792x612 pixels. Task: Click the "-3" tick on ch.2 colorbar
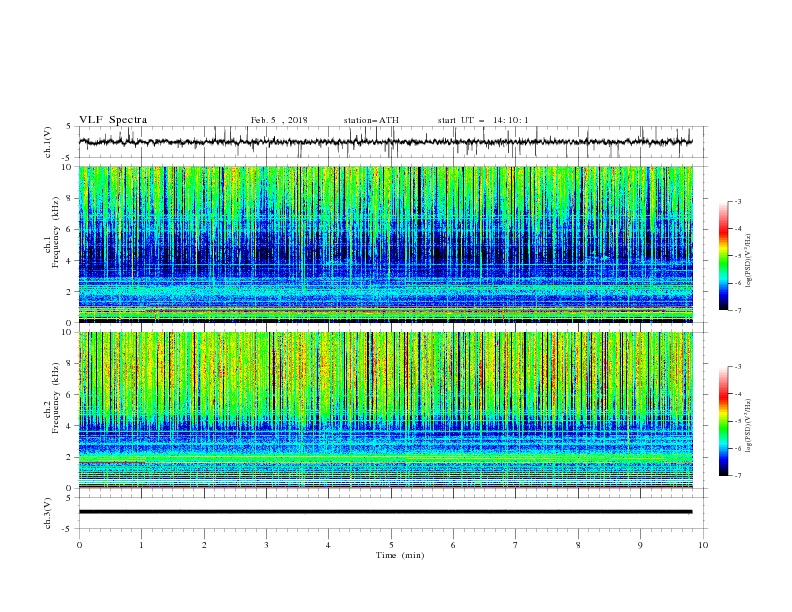738,367
